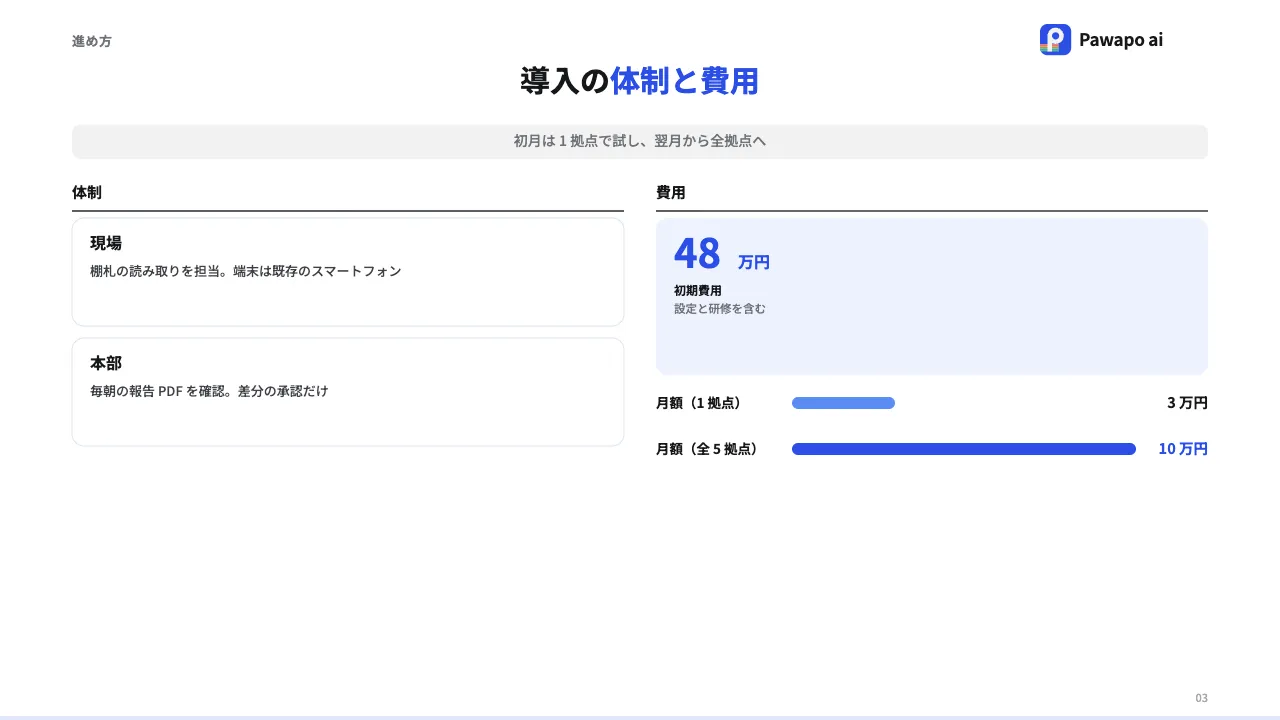
Task: Click the slide title 導入の体制と費用
Action: (x=640, y=81)
